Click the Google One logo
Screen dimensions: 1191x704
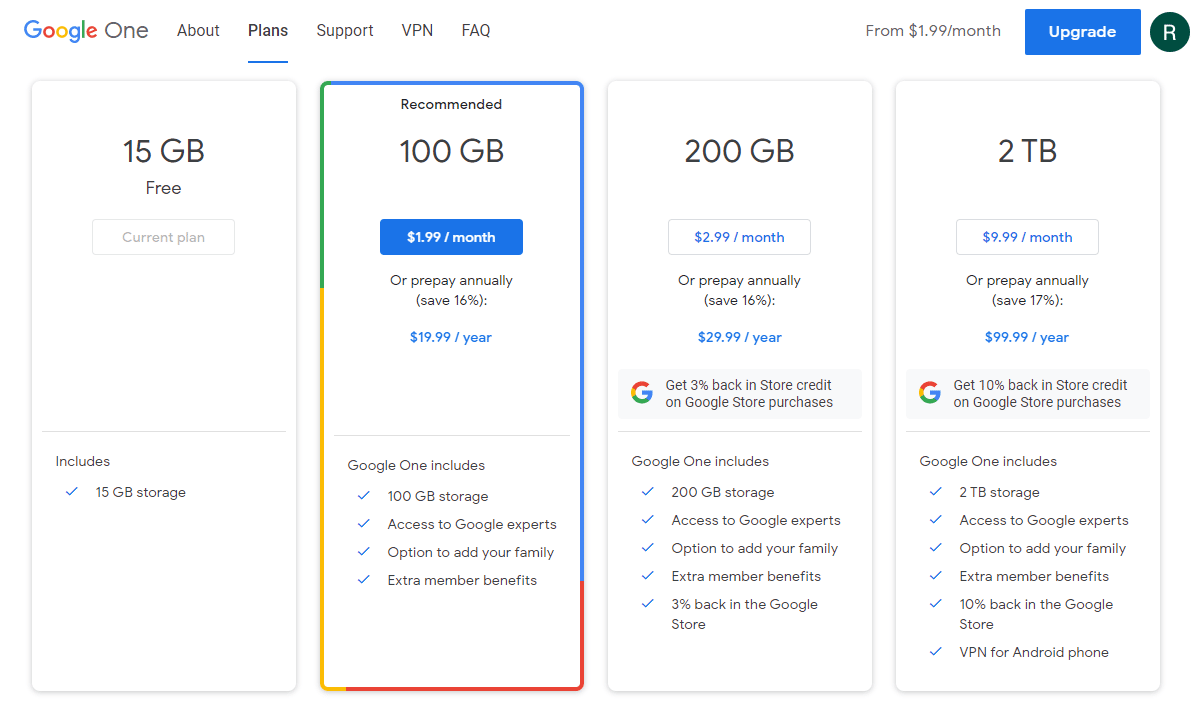click(85, 30)
